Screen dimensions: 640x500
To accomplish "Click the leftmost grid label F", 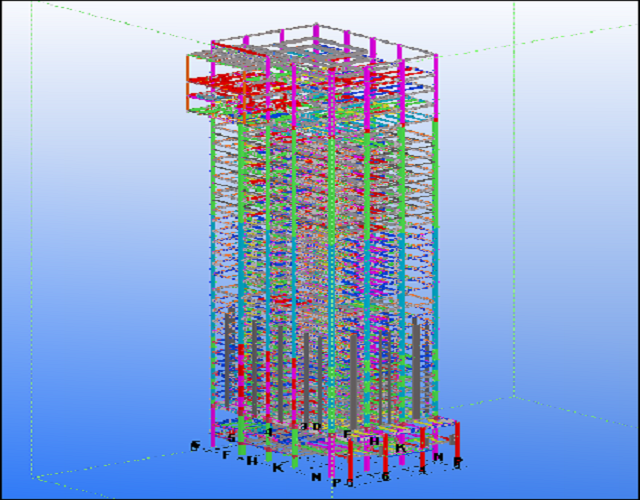I will [226, 455].
